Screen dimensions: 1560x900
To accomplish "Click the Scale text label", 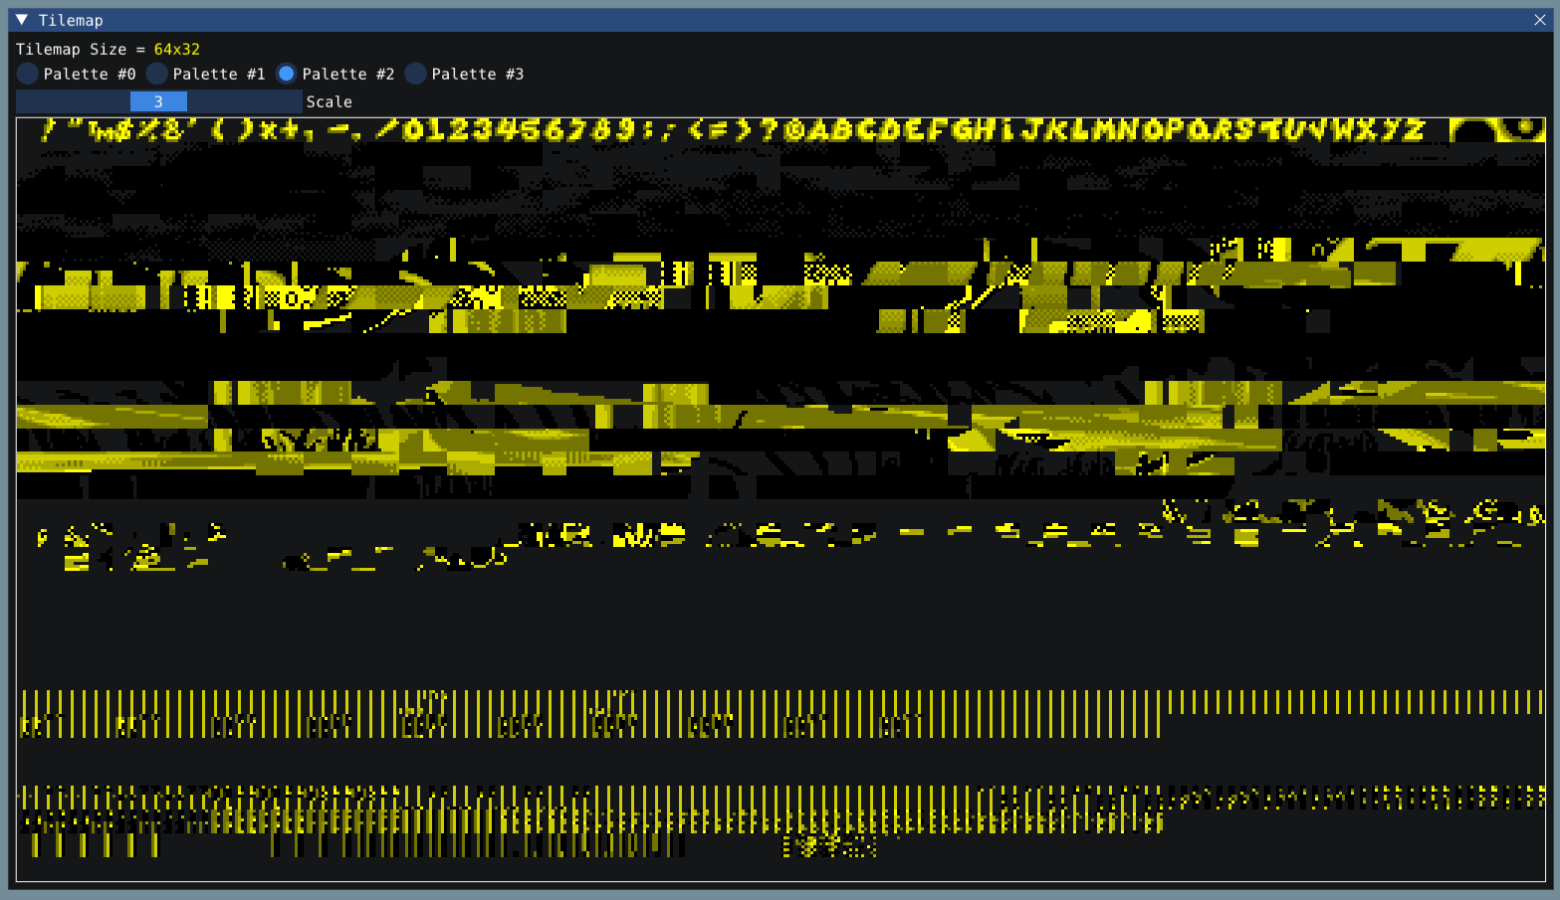I will (x=330, y=101).
